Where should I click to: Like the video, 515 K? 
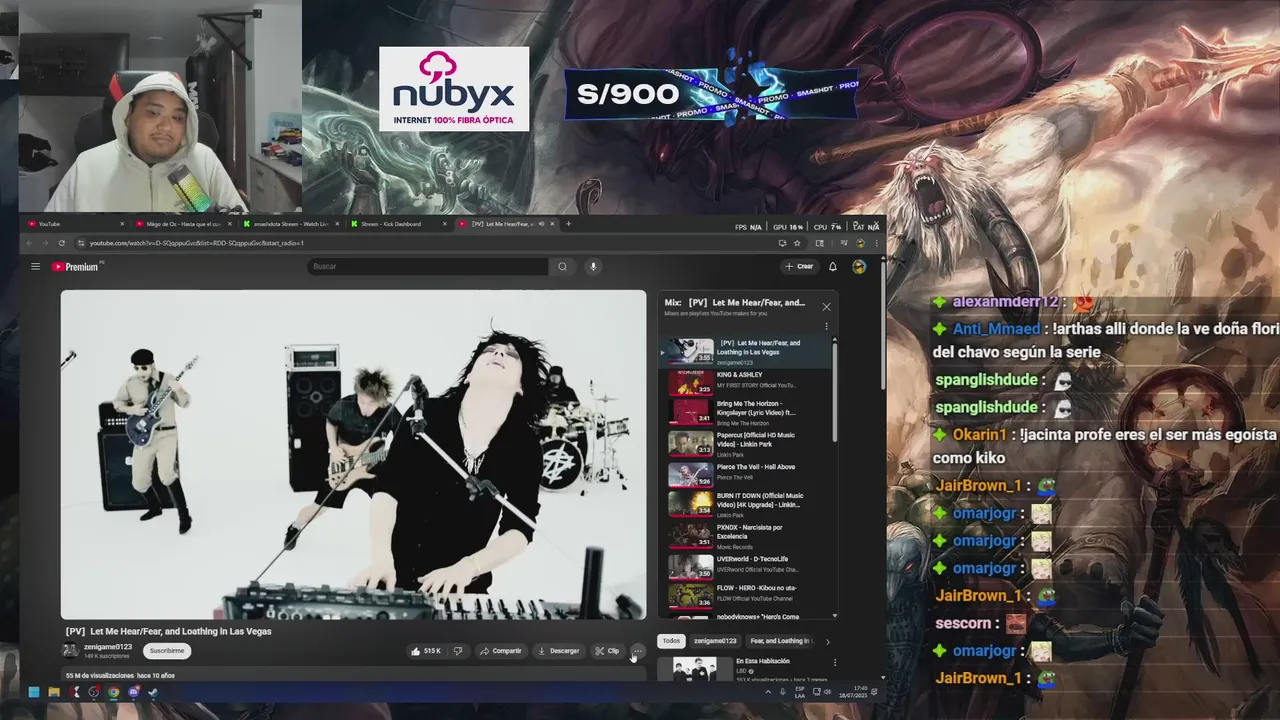[425, 651]
